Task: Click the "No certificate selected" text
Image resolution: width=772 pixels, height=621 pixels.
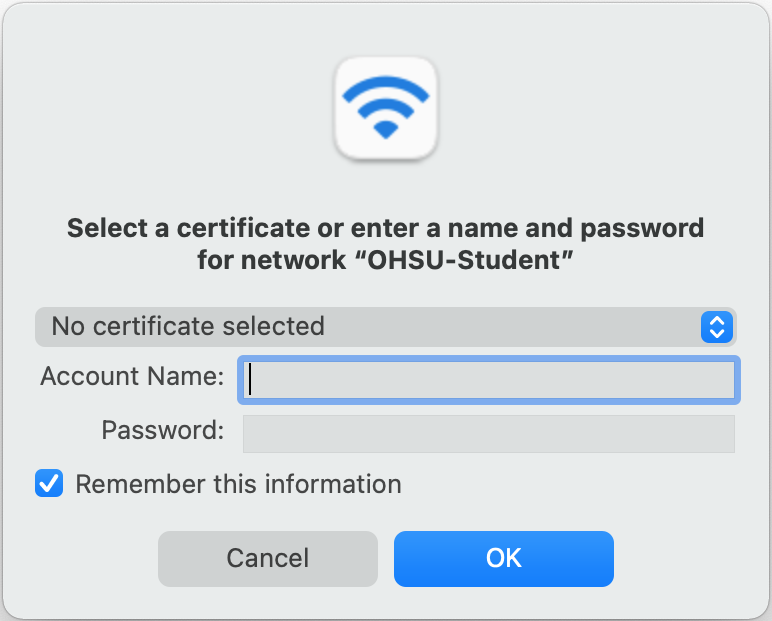Action: click(188, 326)
